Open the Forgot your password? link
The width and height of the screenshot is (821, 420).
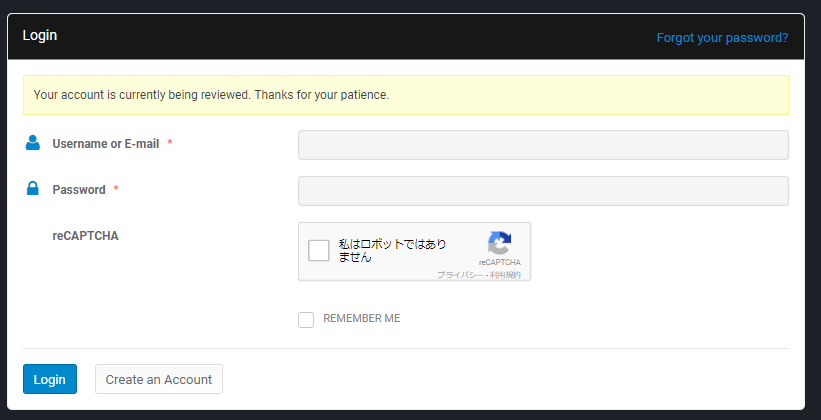click(722, 38)
